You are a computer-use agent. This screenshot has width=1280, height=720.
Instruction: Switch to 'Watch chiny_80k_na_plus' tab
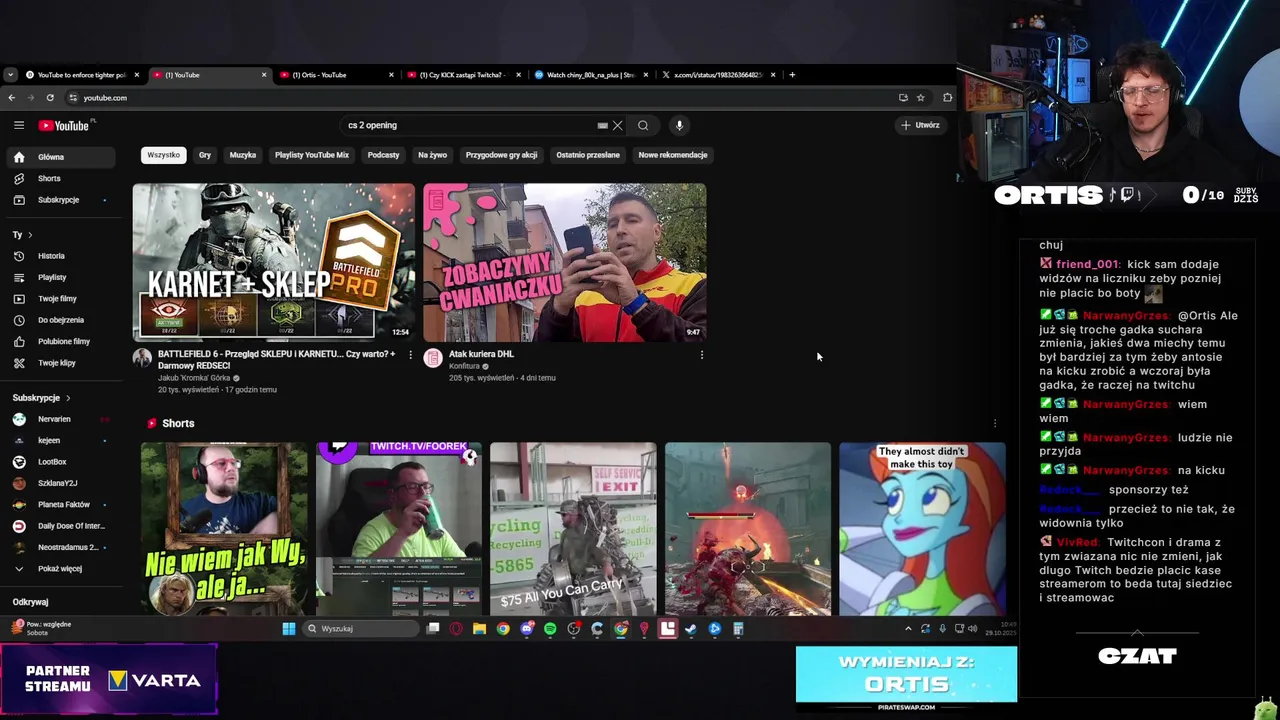(x=590, y=74)
